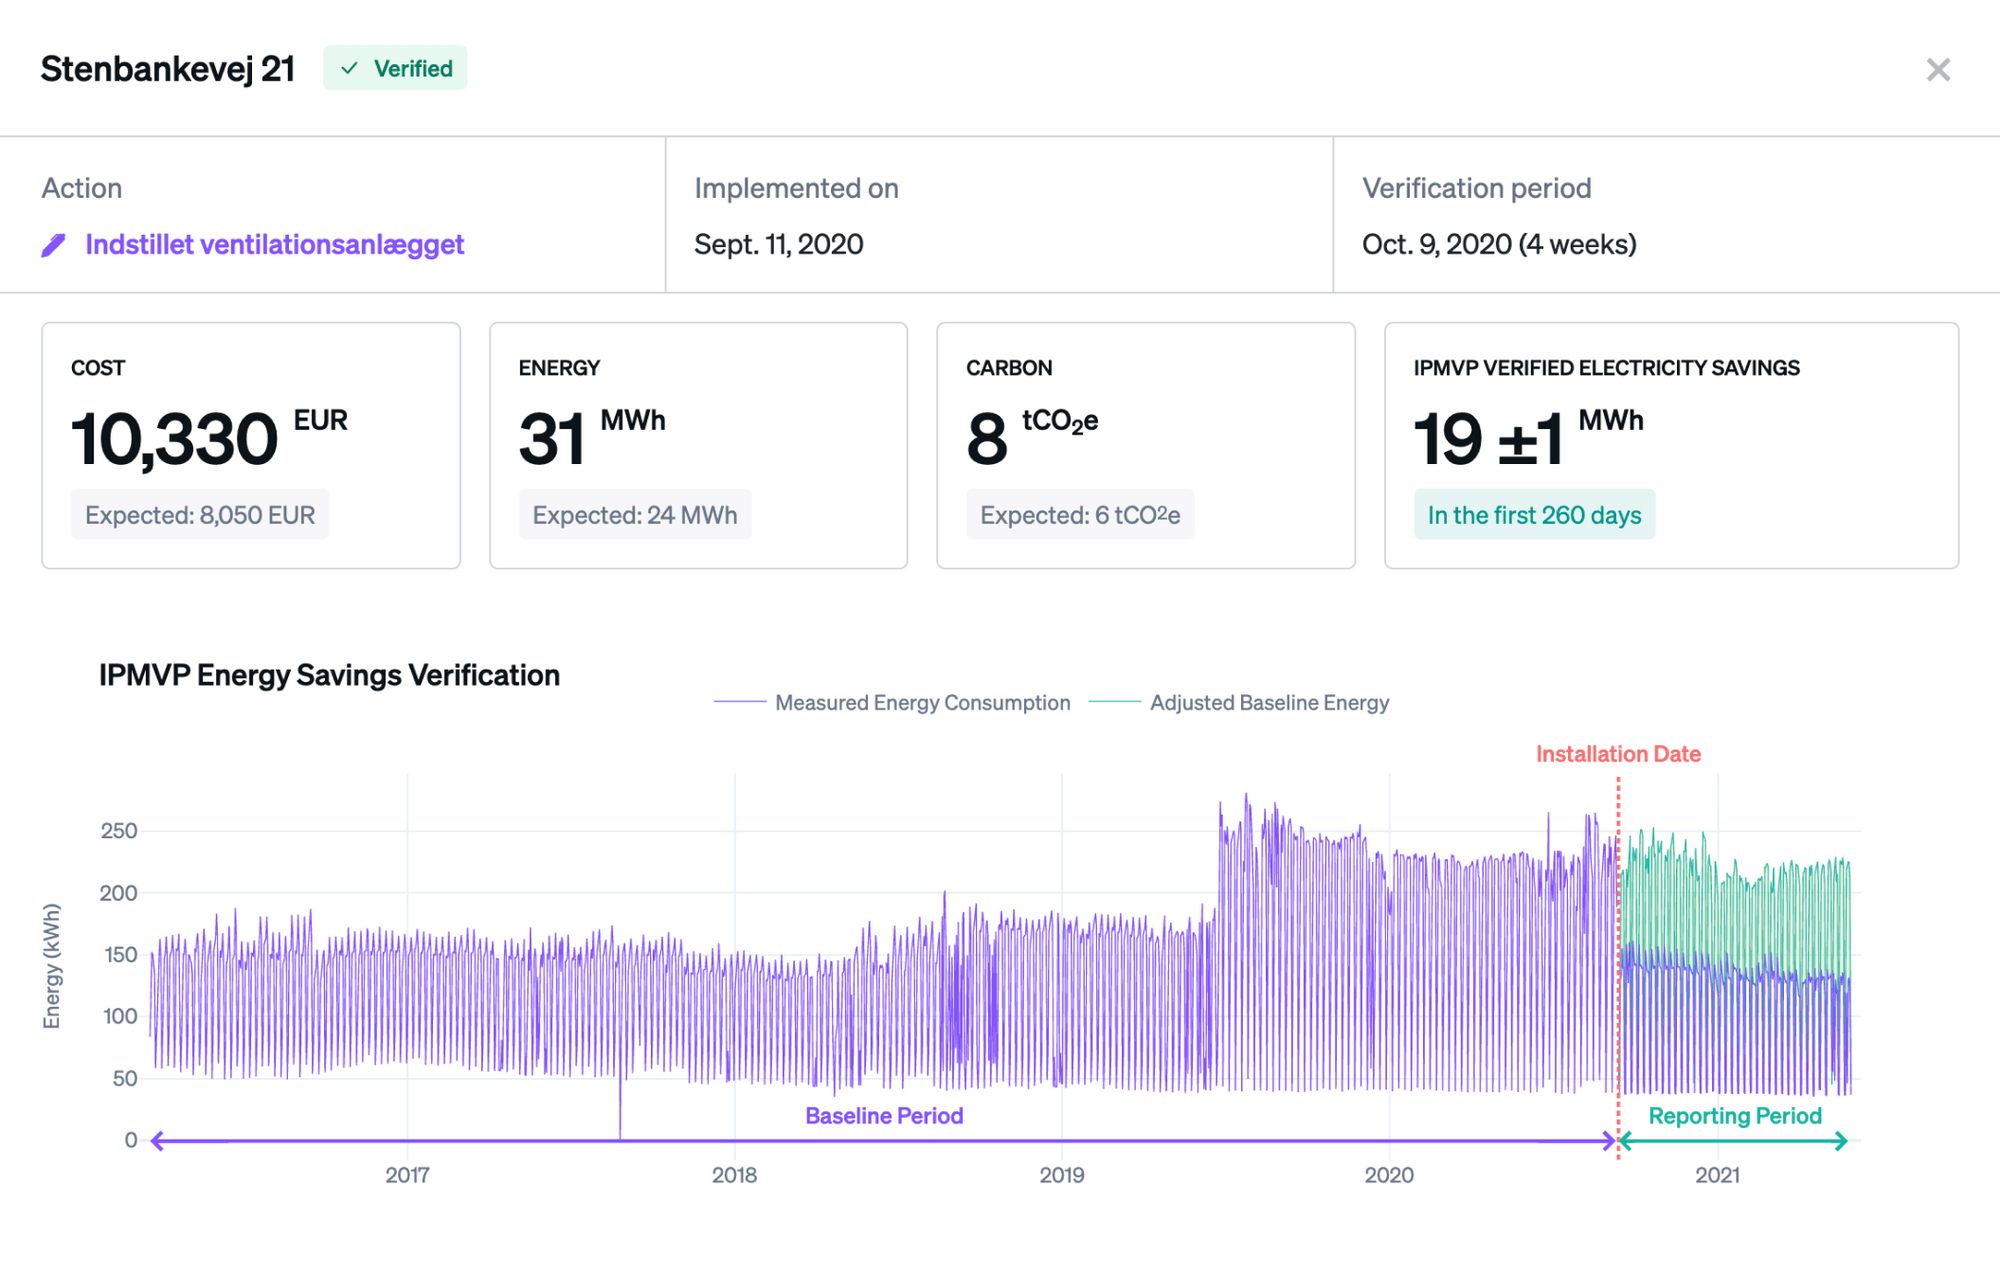2000x1271 pixels.
Task: Click the 'In the first 260 days' badge
Action: [x=1534, y=515]
